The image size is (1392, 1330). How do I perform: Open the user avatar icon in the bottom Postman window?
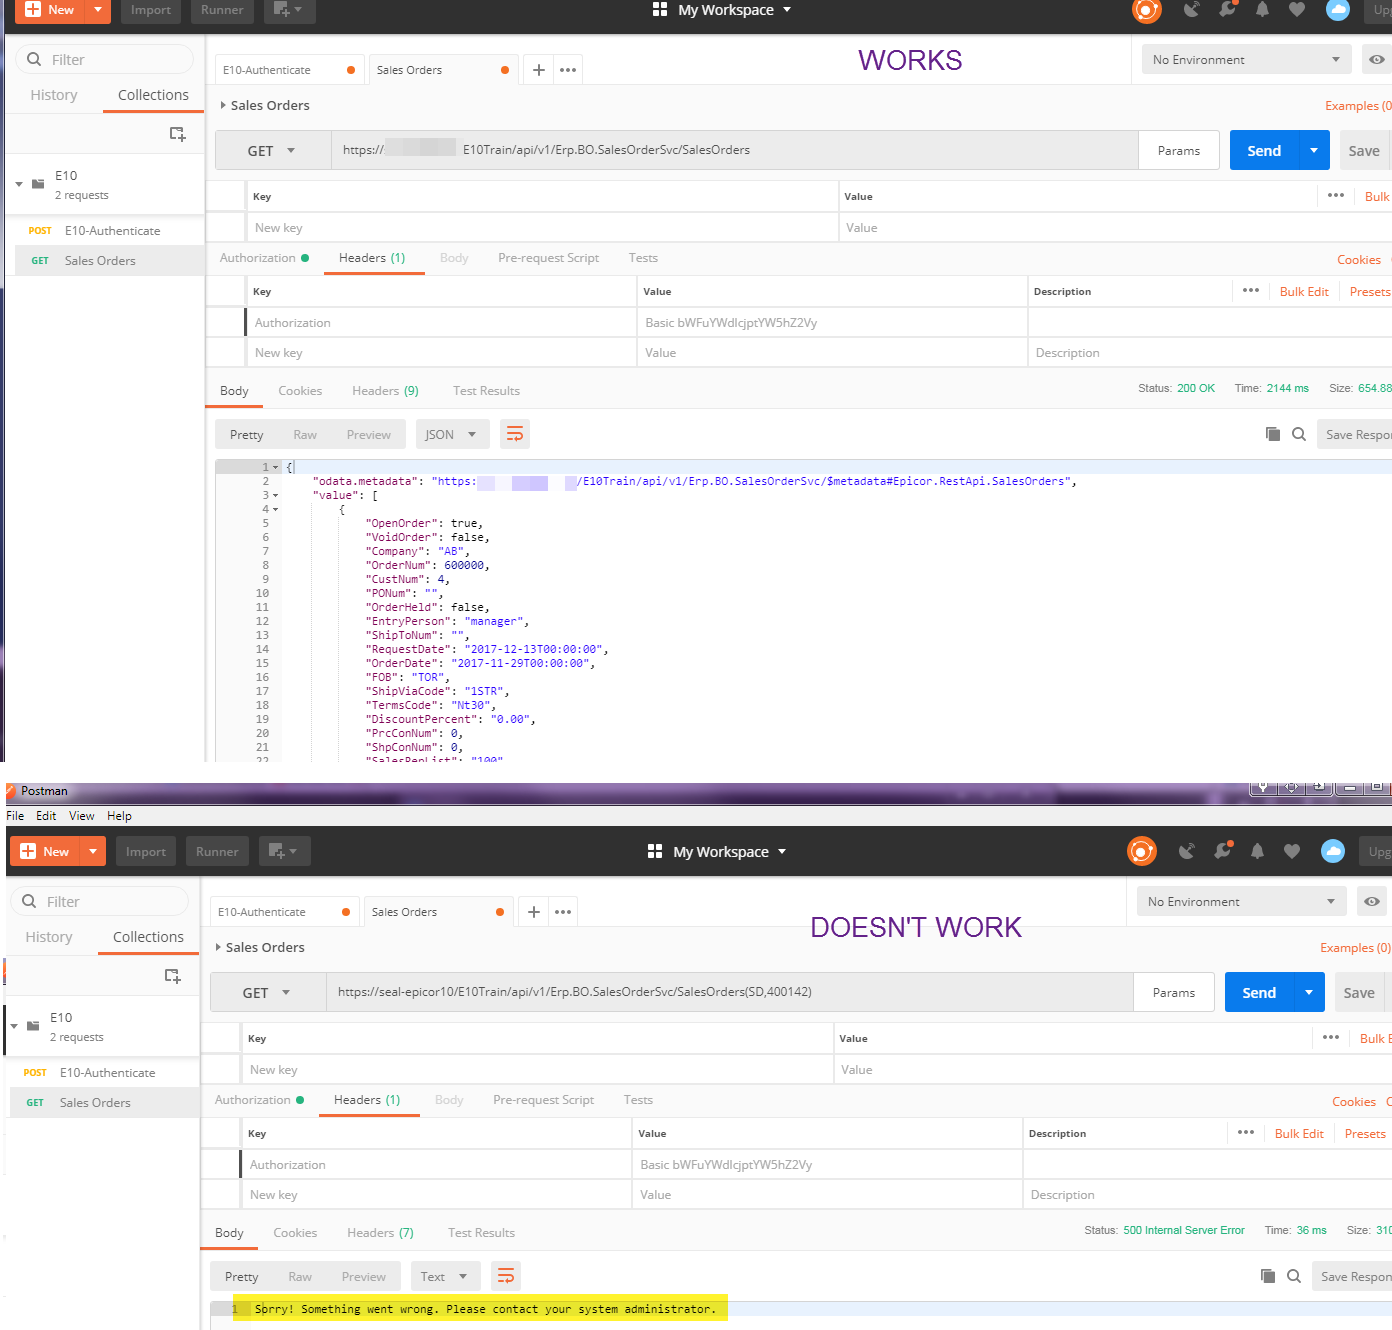pos(1333,851)
